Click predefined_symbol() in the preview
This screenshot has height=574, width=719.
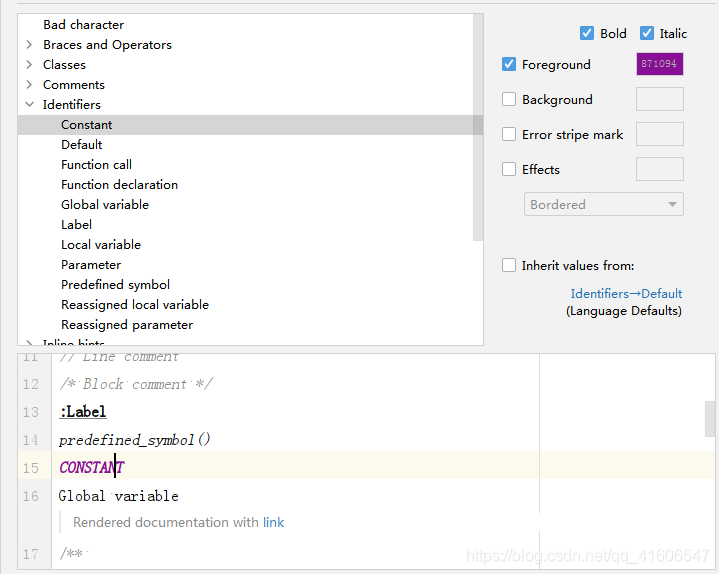click(x=135, y=440)
